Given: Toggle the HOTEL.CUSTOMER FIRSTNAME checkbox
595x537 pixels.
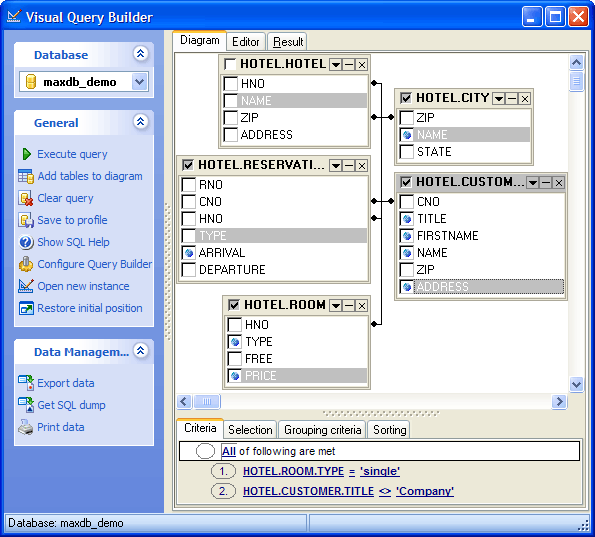Looking at the screenshot, I should pyautogui.click(x=407, y=236).
